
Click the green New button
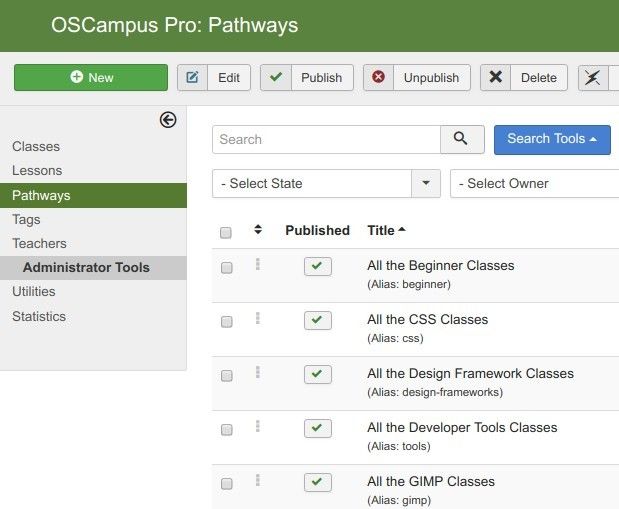91,77
